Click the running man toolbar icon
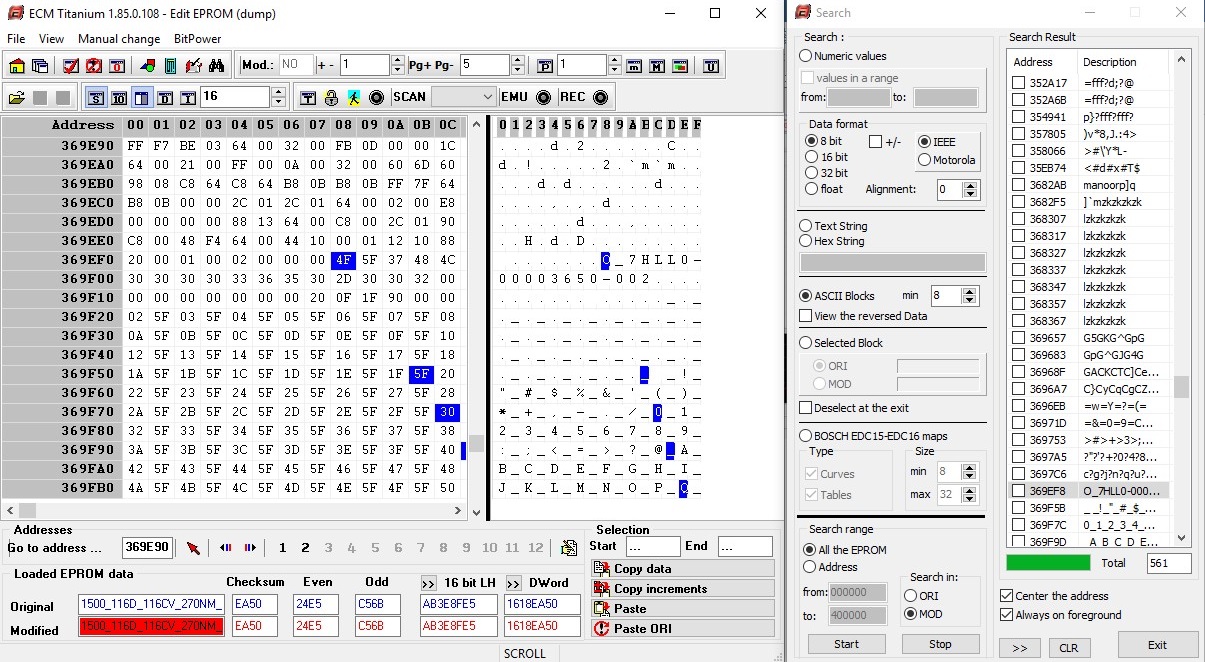1205x662 pixels. [x=354, y=97]
